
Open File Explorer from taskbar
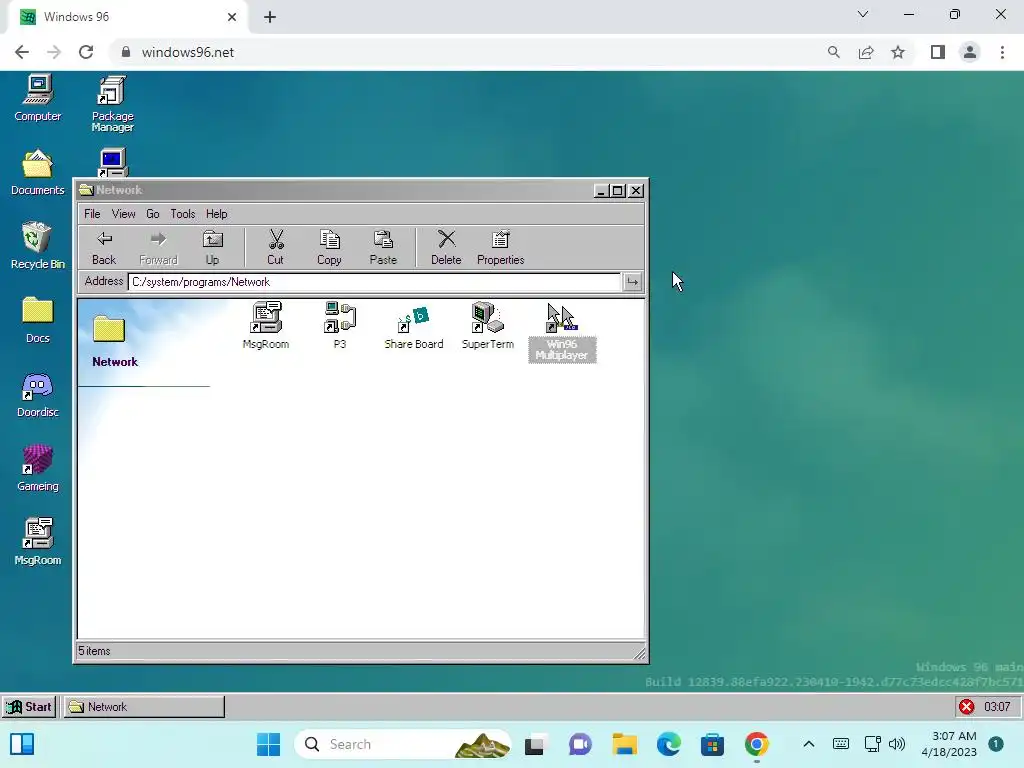624,744
